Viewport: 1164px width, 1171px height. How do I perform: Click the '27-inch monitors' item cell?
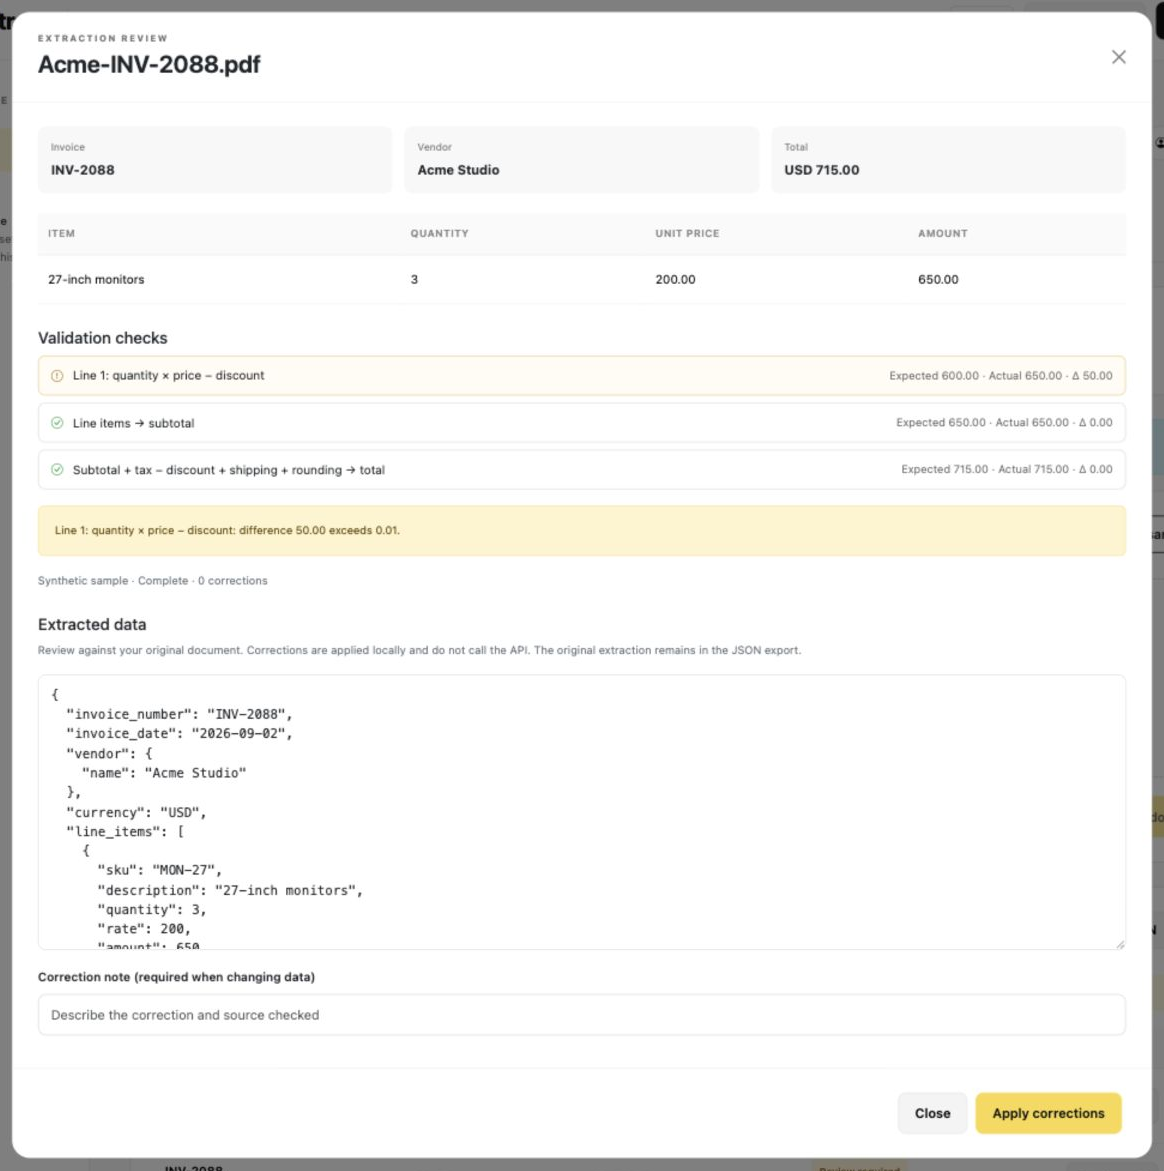96,279
